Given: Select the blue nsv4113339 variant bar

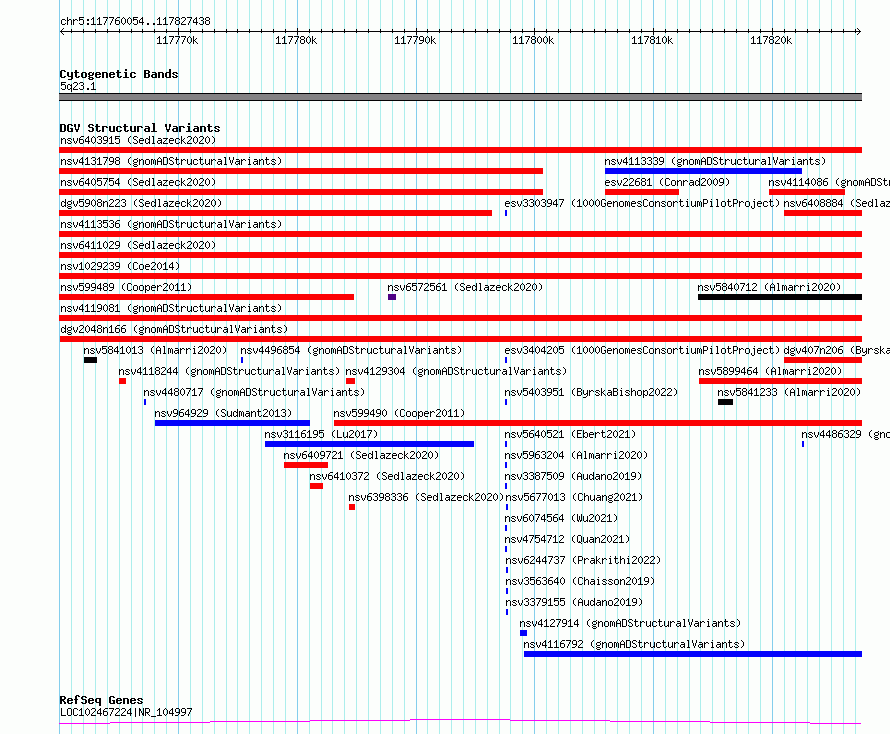Looking at the screenshot, I should point(703,171).
